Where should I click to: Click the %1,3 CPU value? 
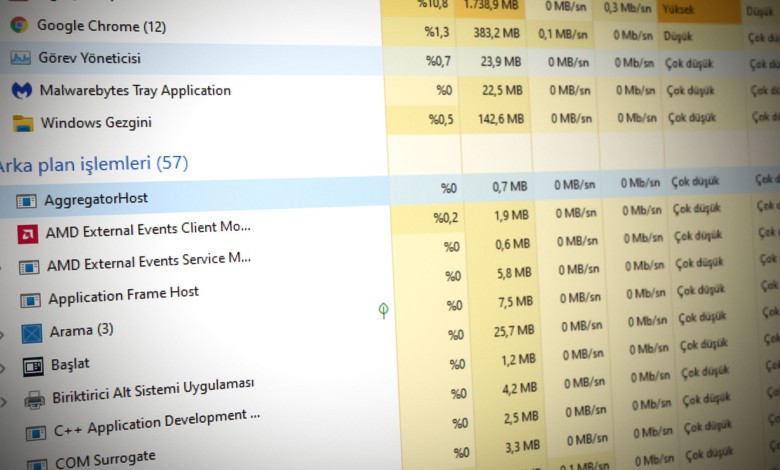436,32
